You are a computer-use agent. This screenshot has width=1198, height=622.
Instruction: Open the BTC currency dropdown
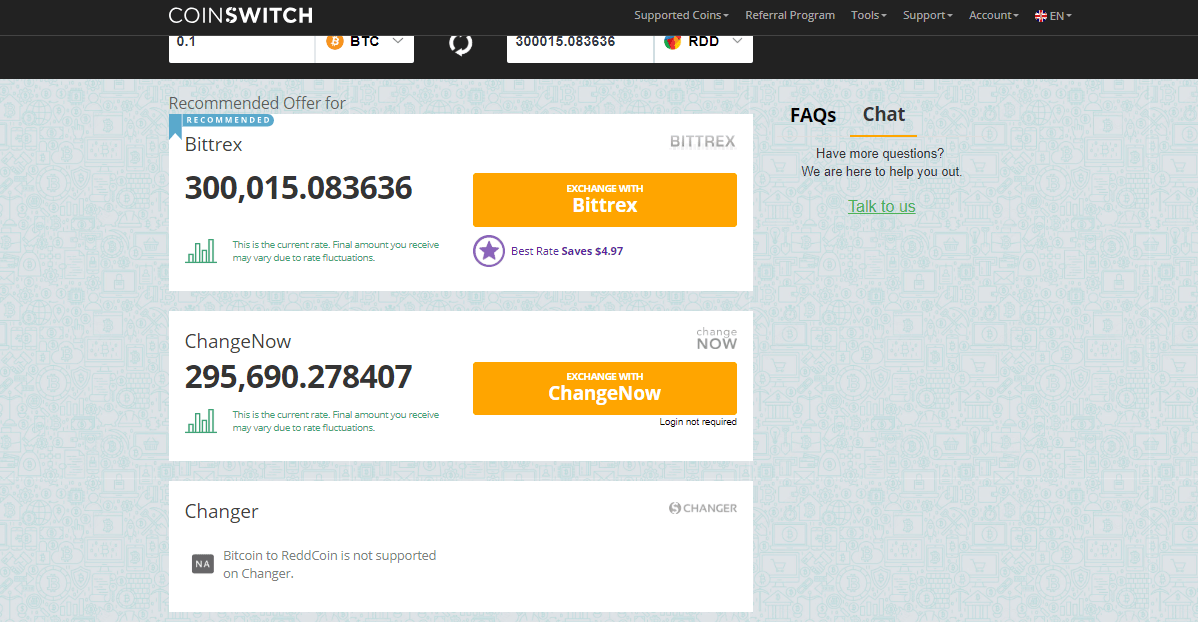coord(365,42)
